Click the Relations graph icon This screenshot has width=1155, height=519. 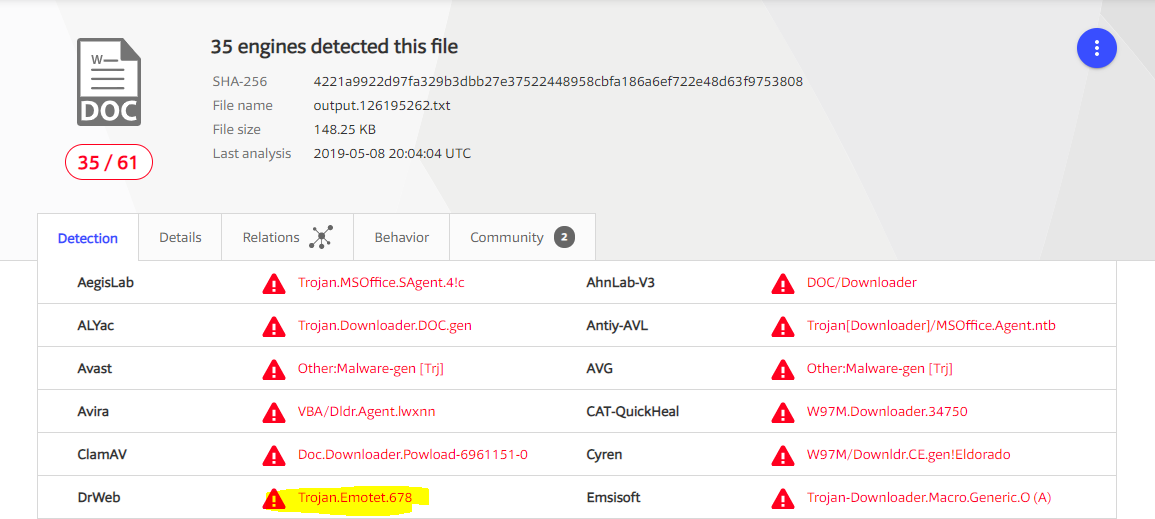(321, 237)
